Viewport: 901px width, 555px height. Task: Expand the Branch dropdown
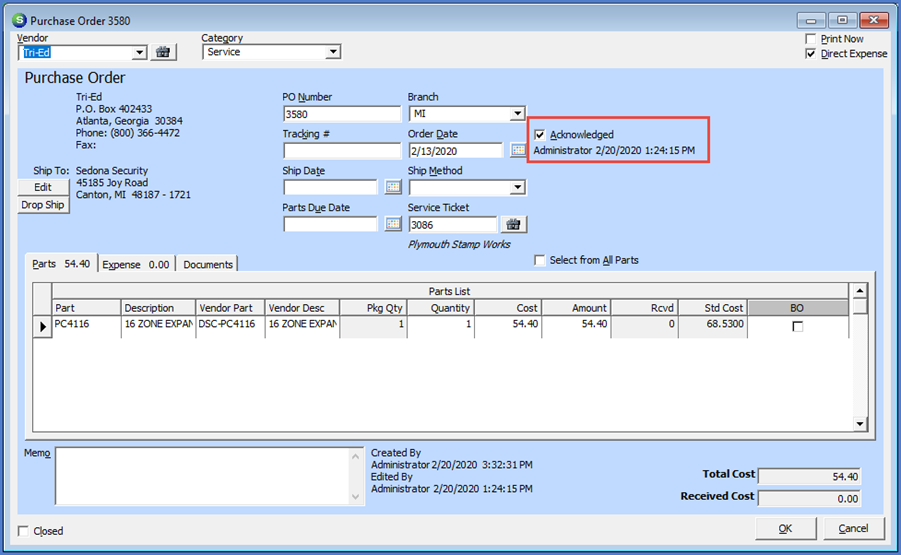click(x=517, y=114)
